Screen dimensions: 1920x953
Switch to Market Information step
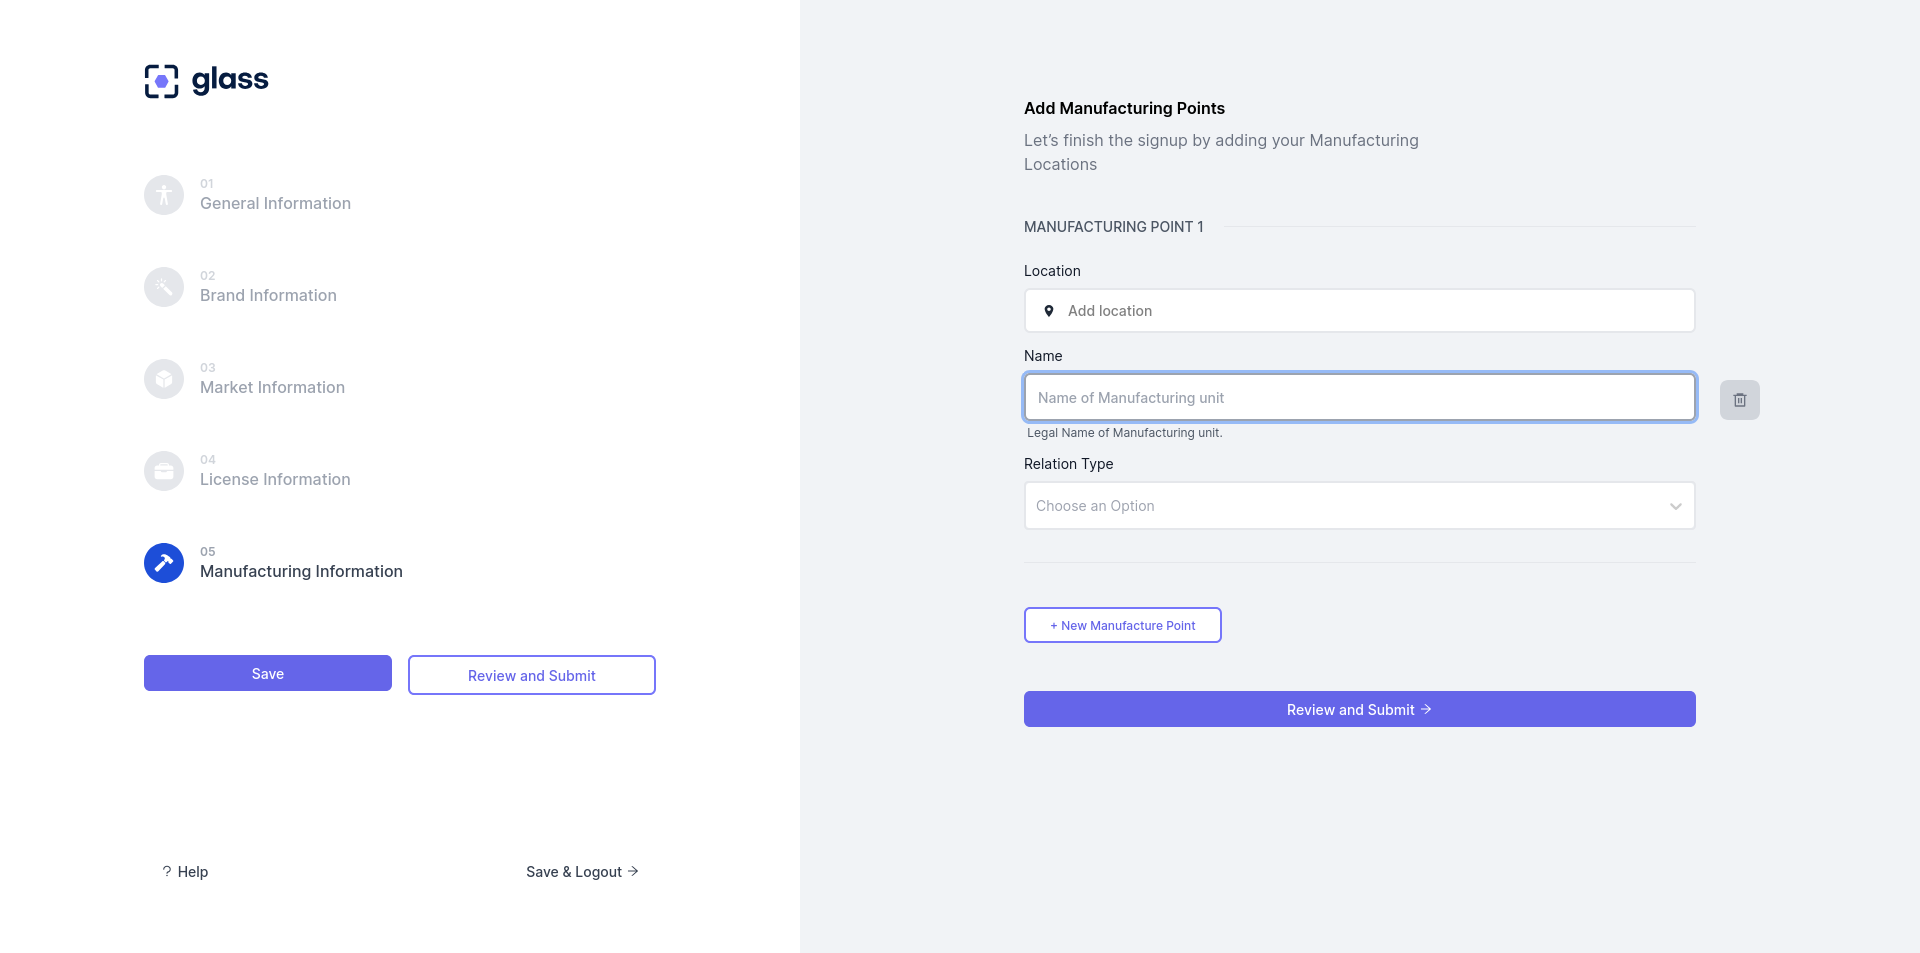pos(272,387)
